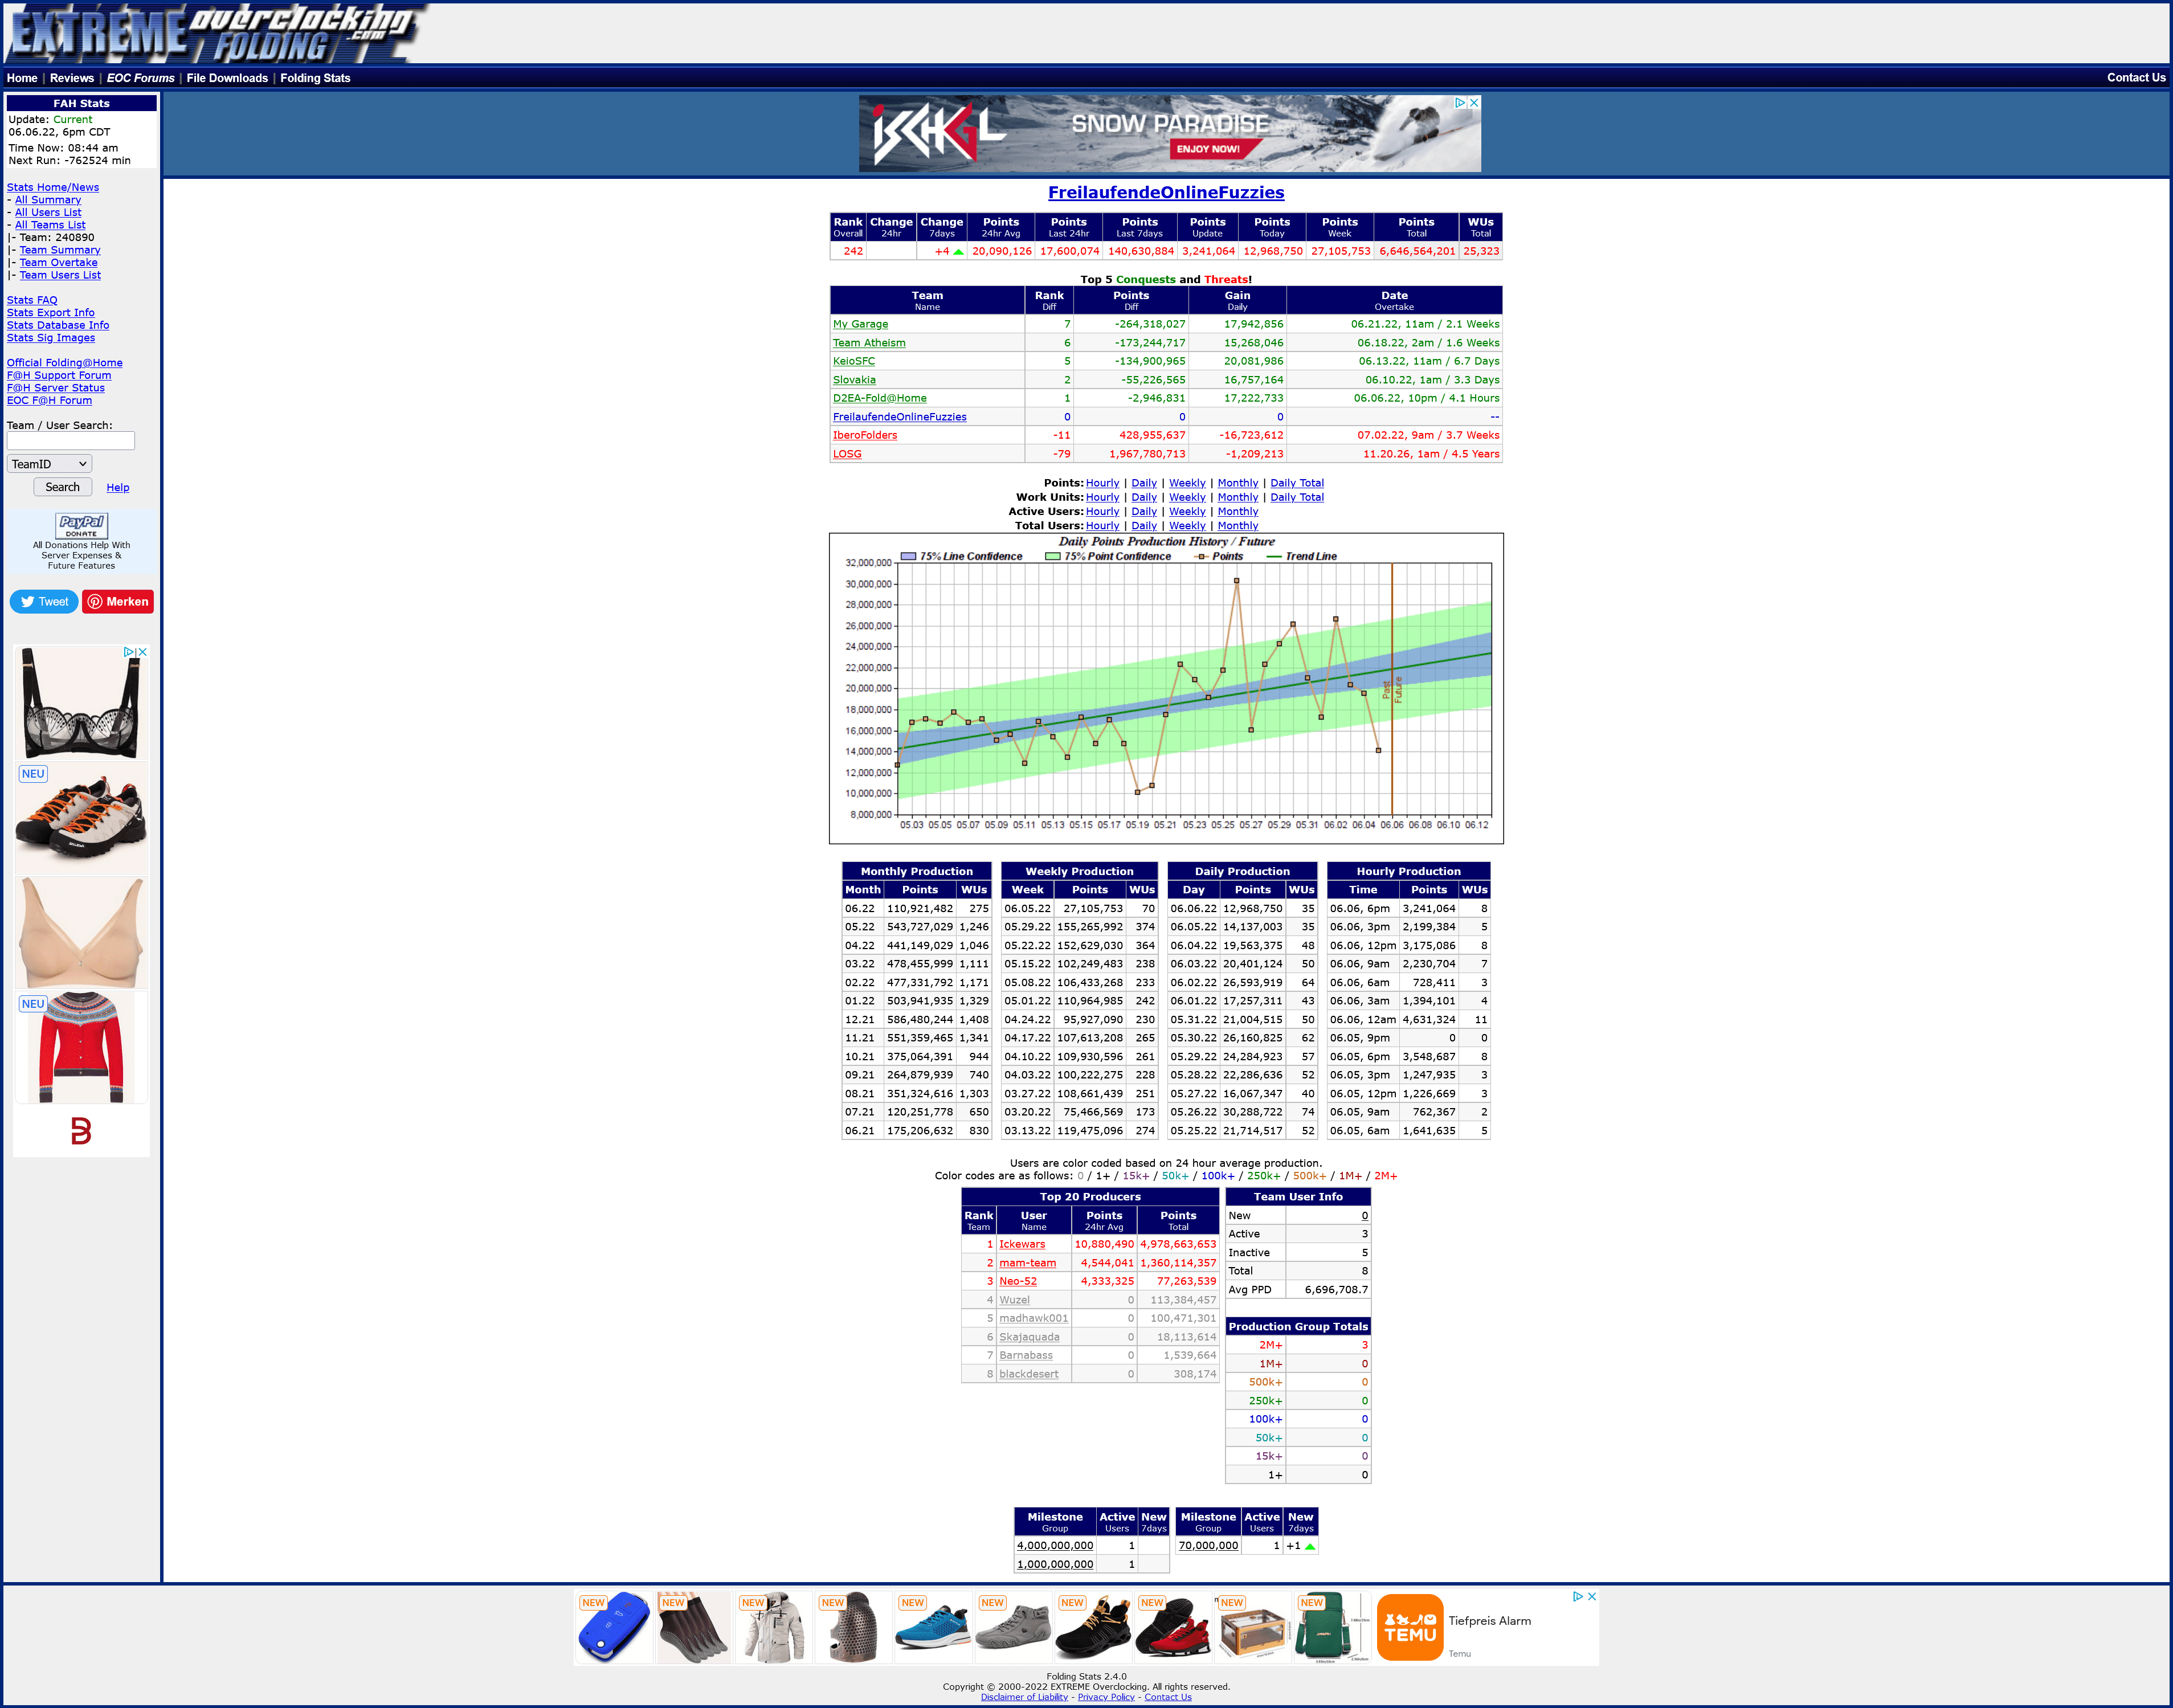Click the Tweet button with bird icon
Viewport: 2173px width, 1708px height.
coord(44,601)
